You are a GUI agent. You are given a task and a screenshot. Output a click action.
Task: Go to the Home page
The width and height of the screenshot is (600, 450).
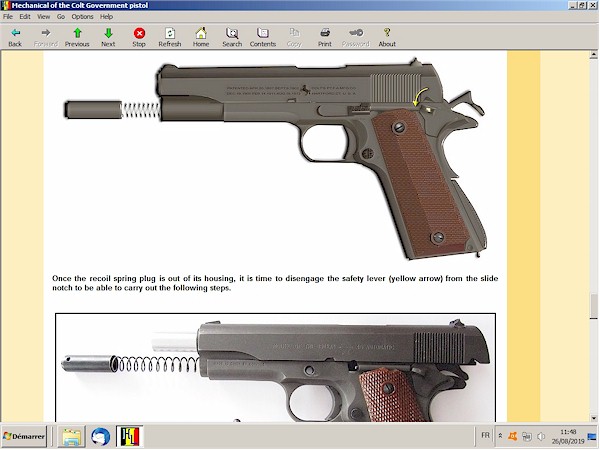[x=201, y=38]
